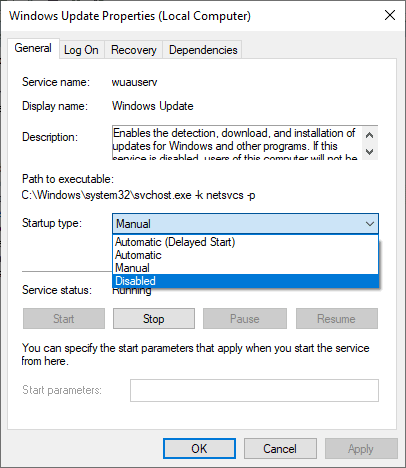Click the description scroll down arrow
The image size is (406, 468).
(369, 152)
